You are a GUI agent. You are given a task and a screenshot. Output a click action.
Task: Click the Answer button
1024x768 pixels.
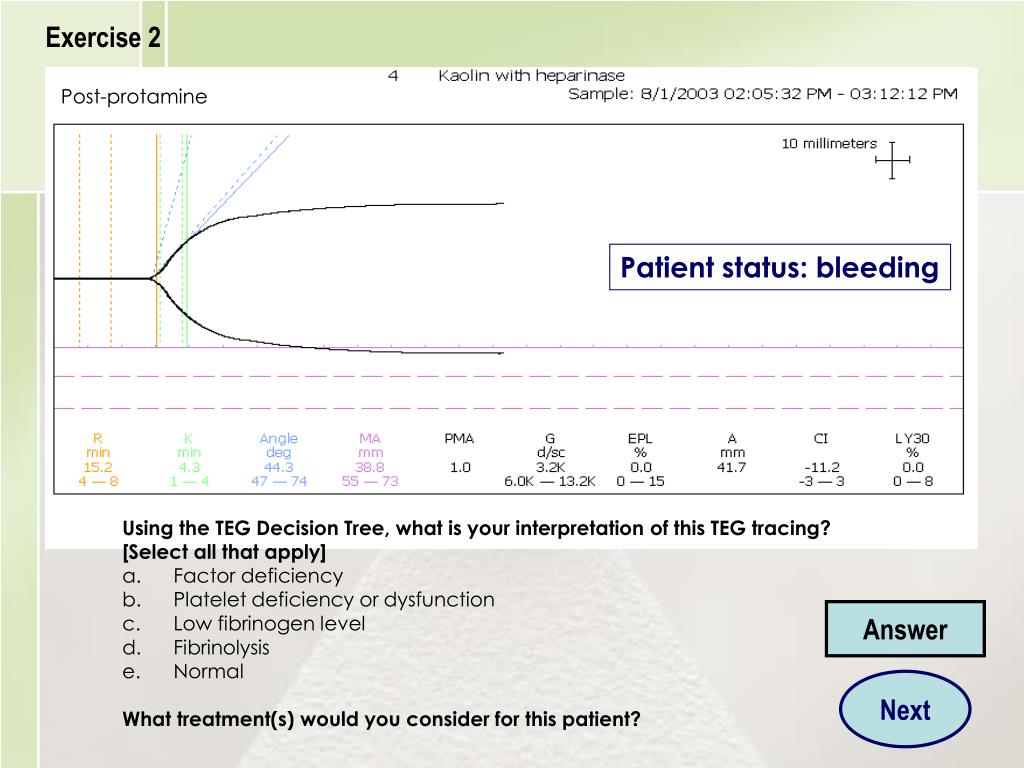pyautogui.click(x=905, y=629)
